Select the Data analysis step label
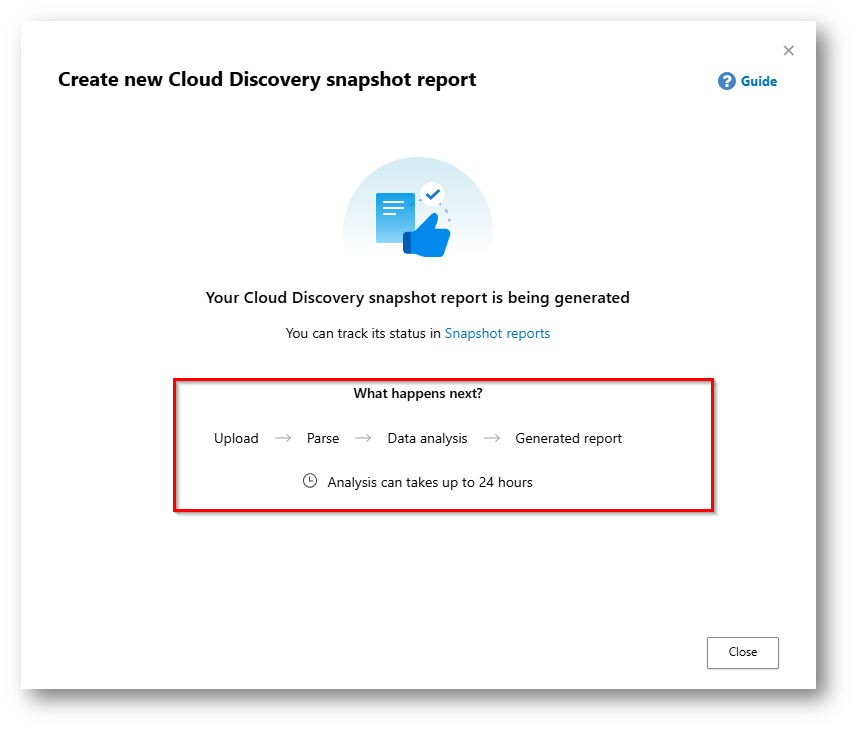858x731 pixels. coord(427,438)
